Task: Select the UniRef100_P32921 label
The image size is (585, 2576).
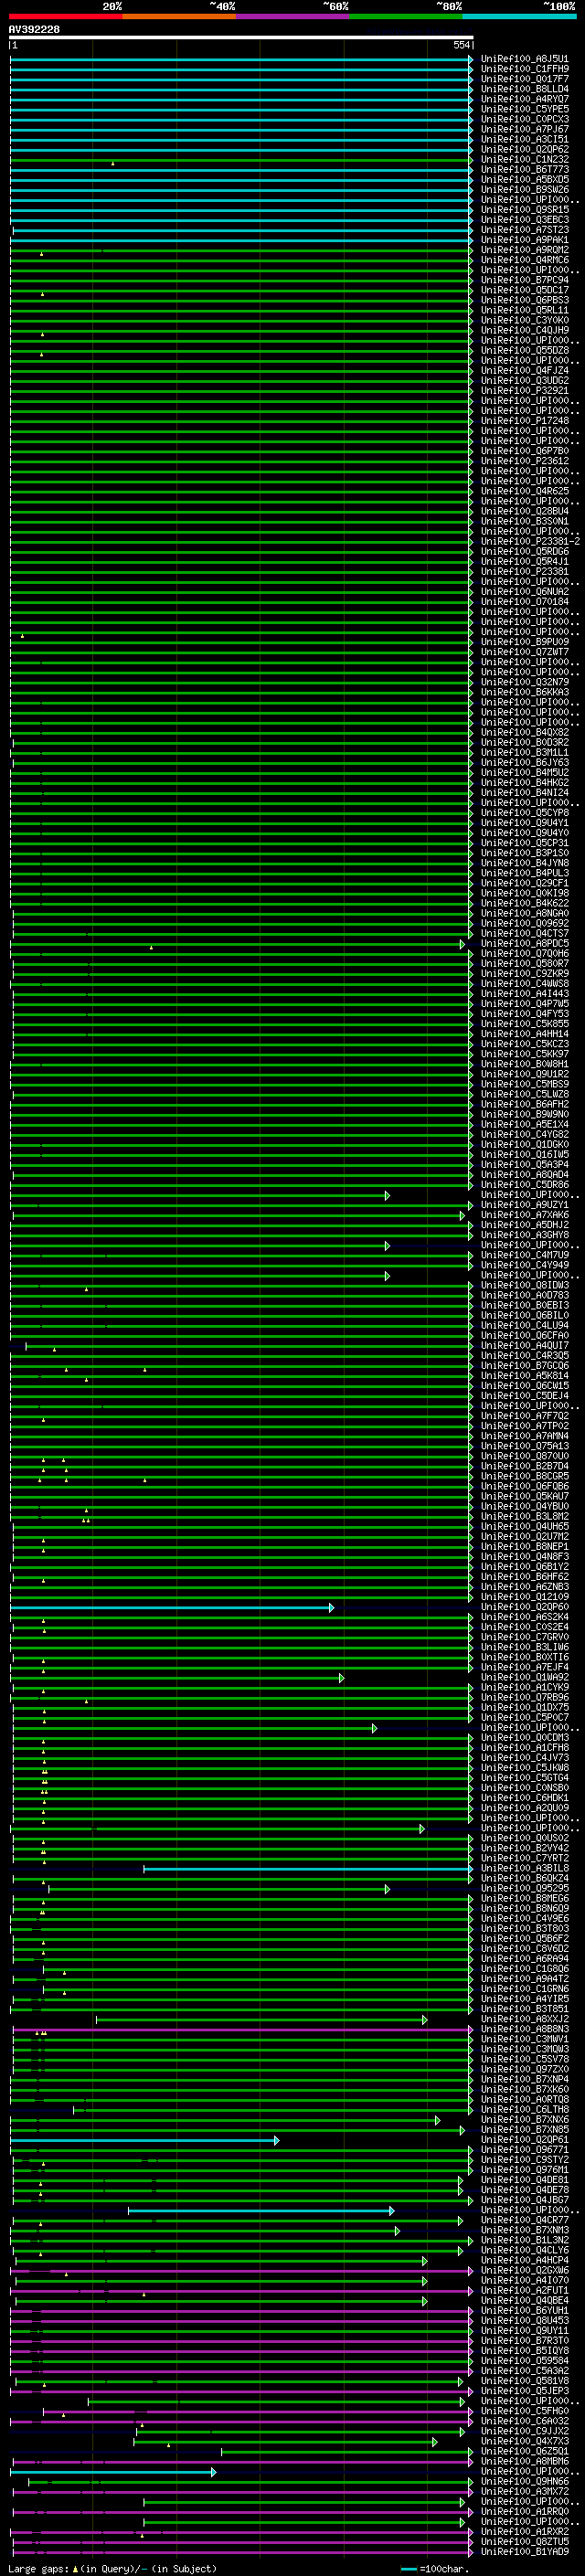Action: coord(524,391)
